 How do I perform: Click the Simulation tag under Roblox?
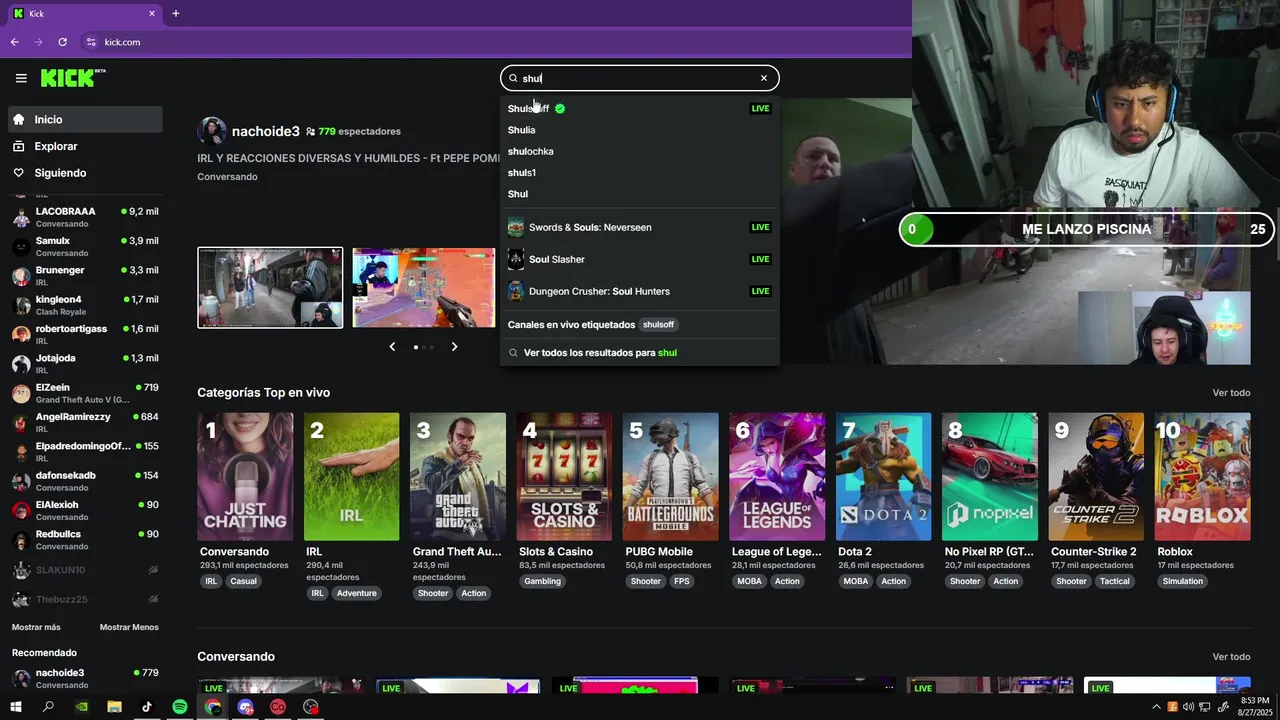click(1183, 581)
